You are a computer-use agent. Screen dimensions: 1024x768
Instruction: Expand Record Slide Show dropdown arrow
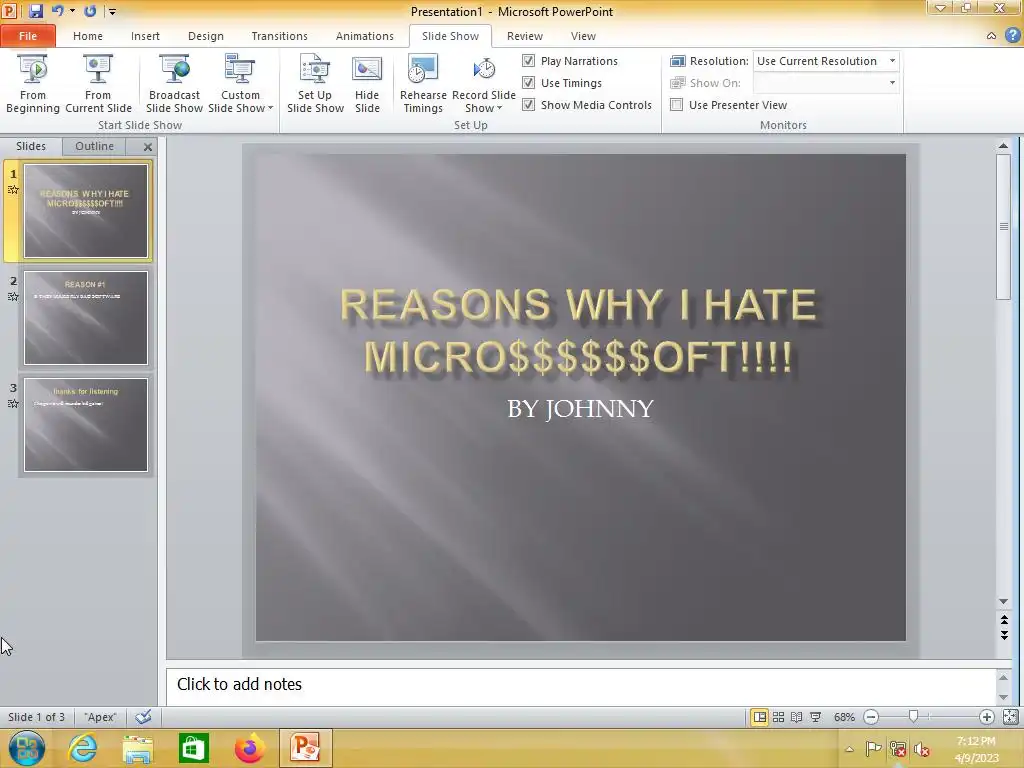pyautogui.click(x=500, y=108)
